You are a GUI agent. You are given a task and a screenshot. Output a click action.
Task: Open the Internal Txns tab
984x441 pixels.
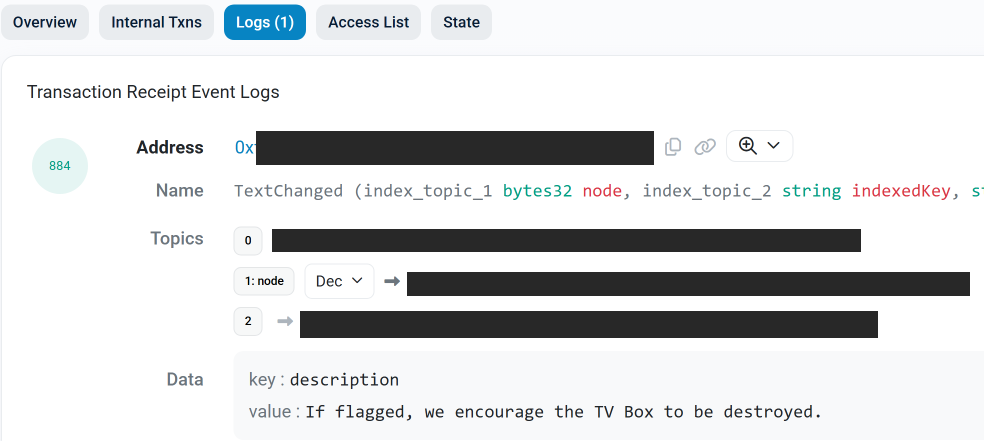click(156, 22)
